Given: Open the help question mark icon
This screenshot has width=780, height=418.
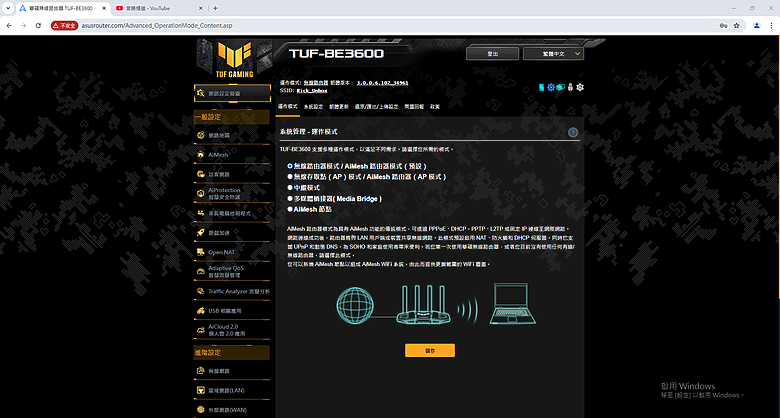Looking at the screenshot, I should [x=573, y=132].
